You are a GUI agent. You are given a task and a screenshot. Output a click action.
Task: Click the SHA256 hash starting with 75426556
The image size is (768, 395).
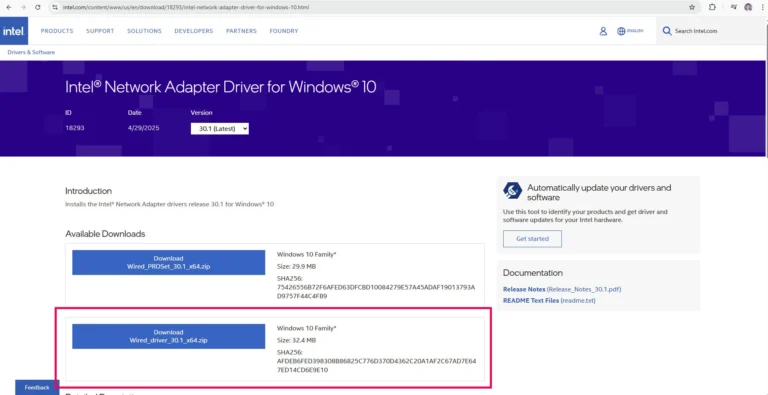coord(376,292)
